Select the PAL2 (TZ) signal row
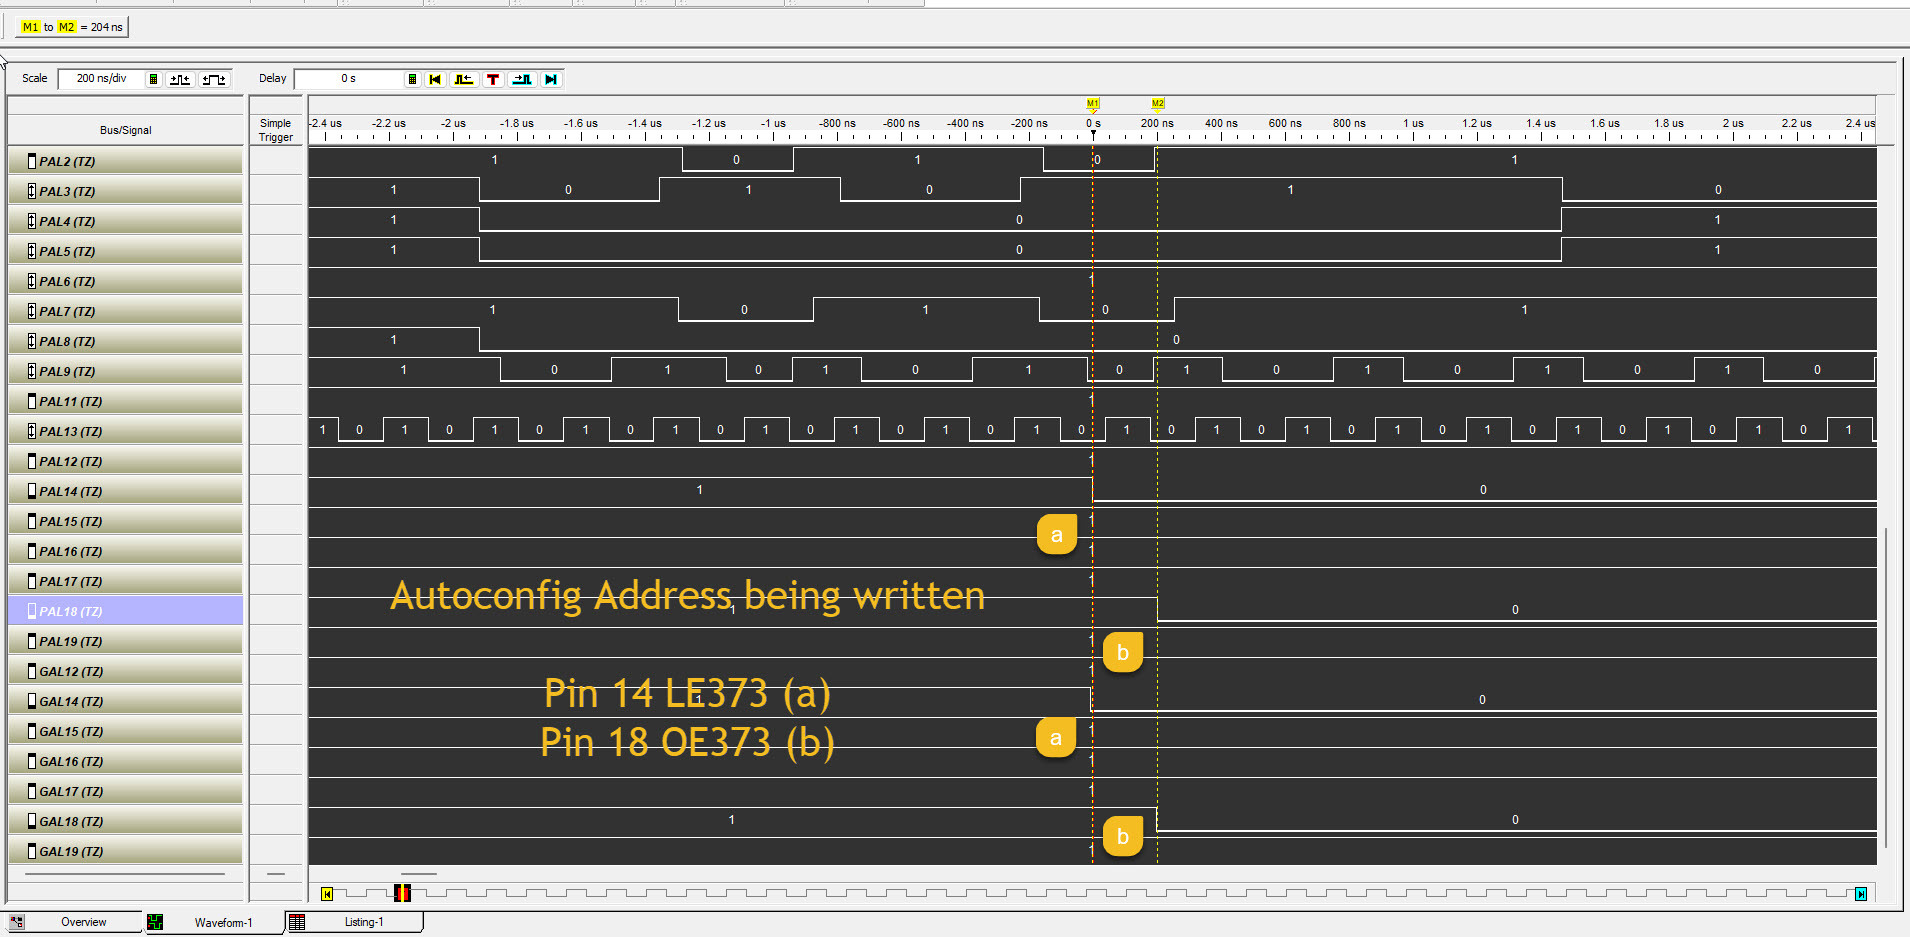 tap(126, 161)
